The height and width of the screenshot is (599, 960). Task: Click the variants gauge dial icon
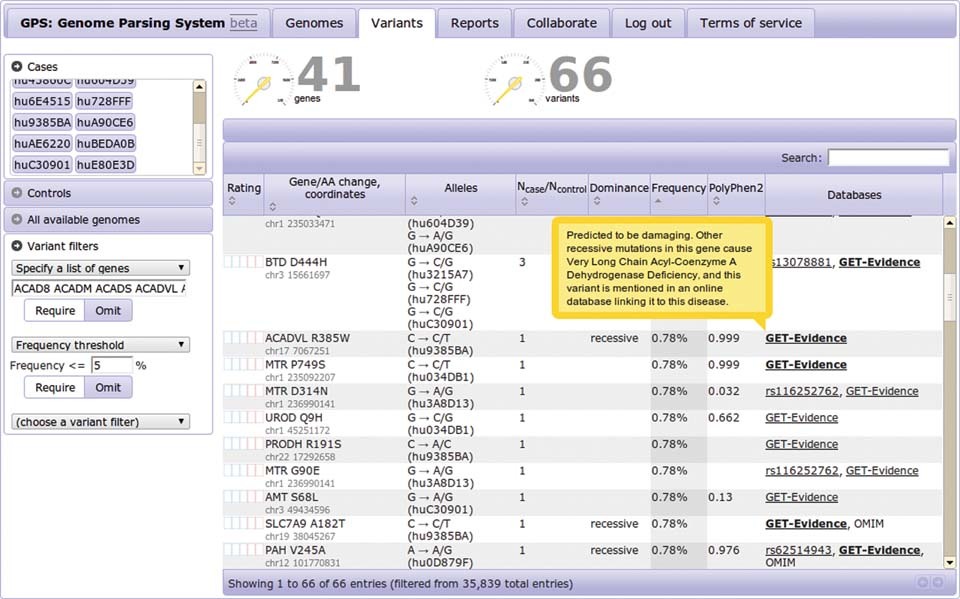tap(514, 81)
